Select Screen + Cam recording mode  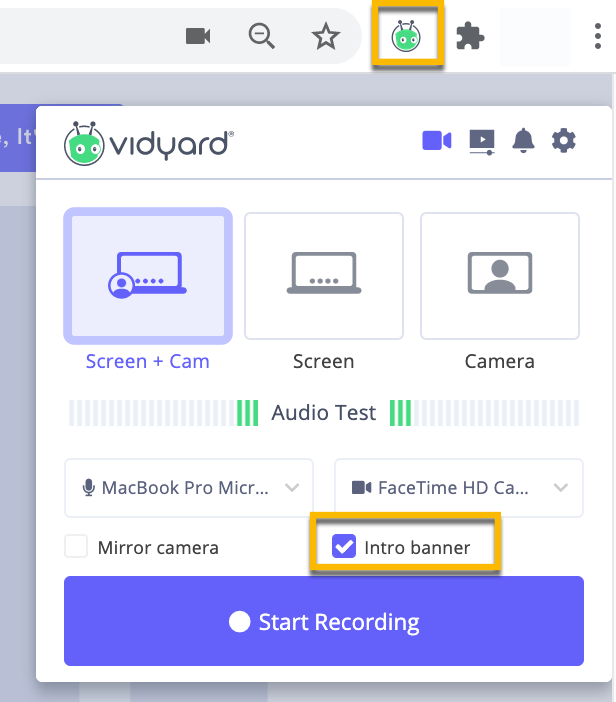click(148, 276)
